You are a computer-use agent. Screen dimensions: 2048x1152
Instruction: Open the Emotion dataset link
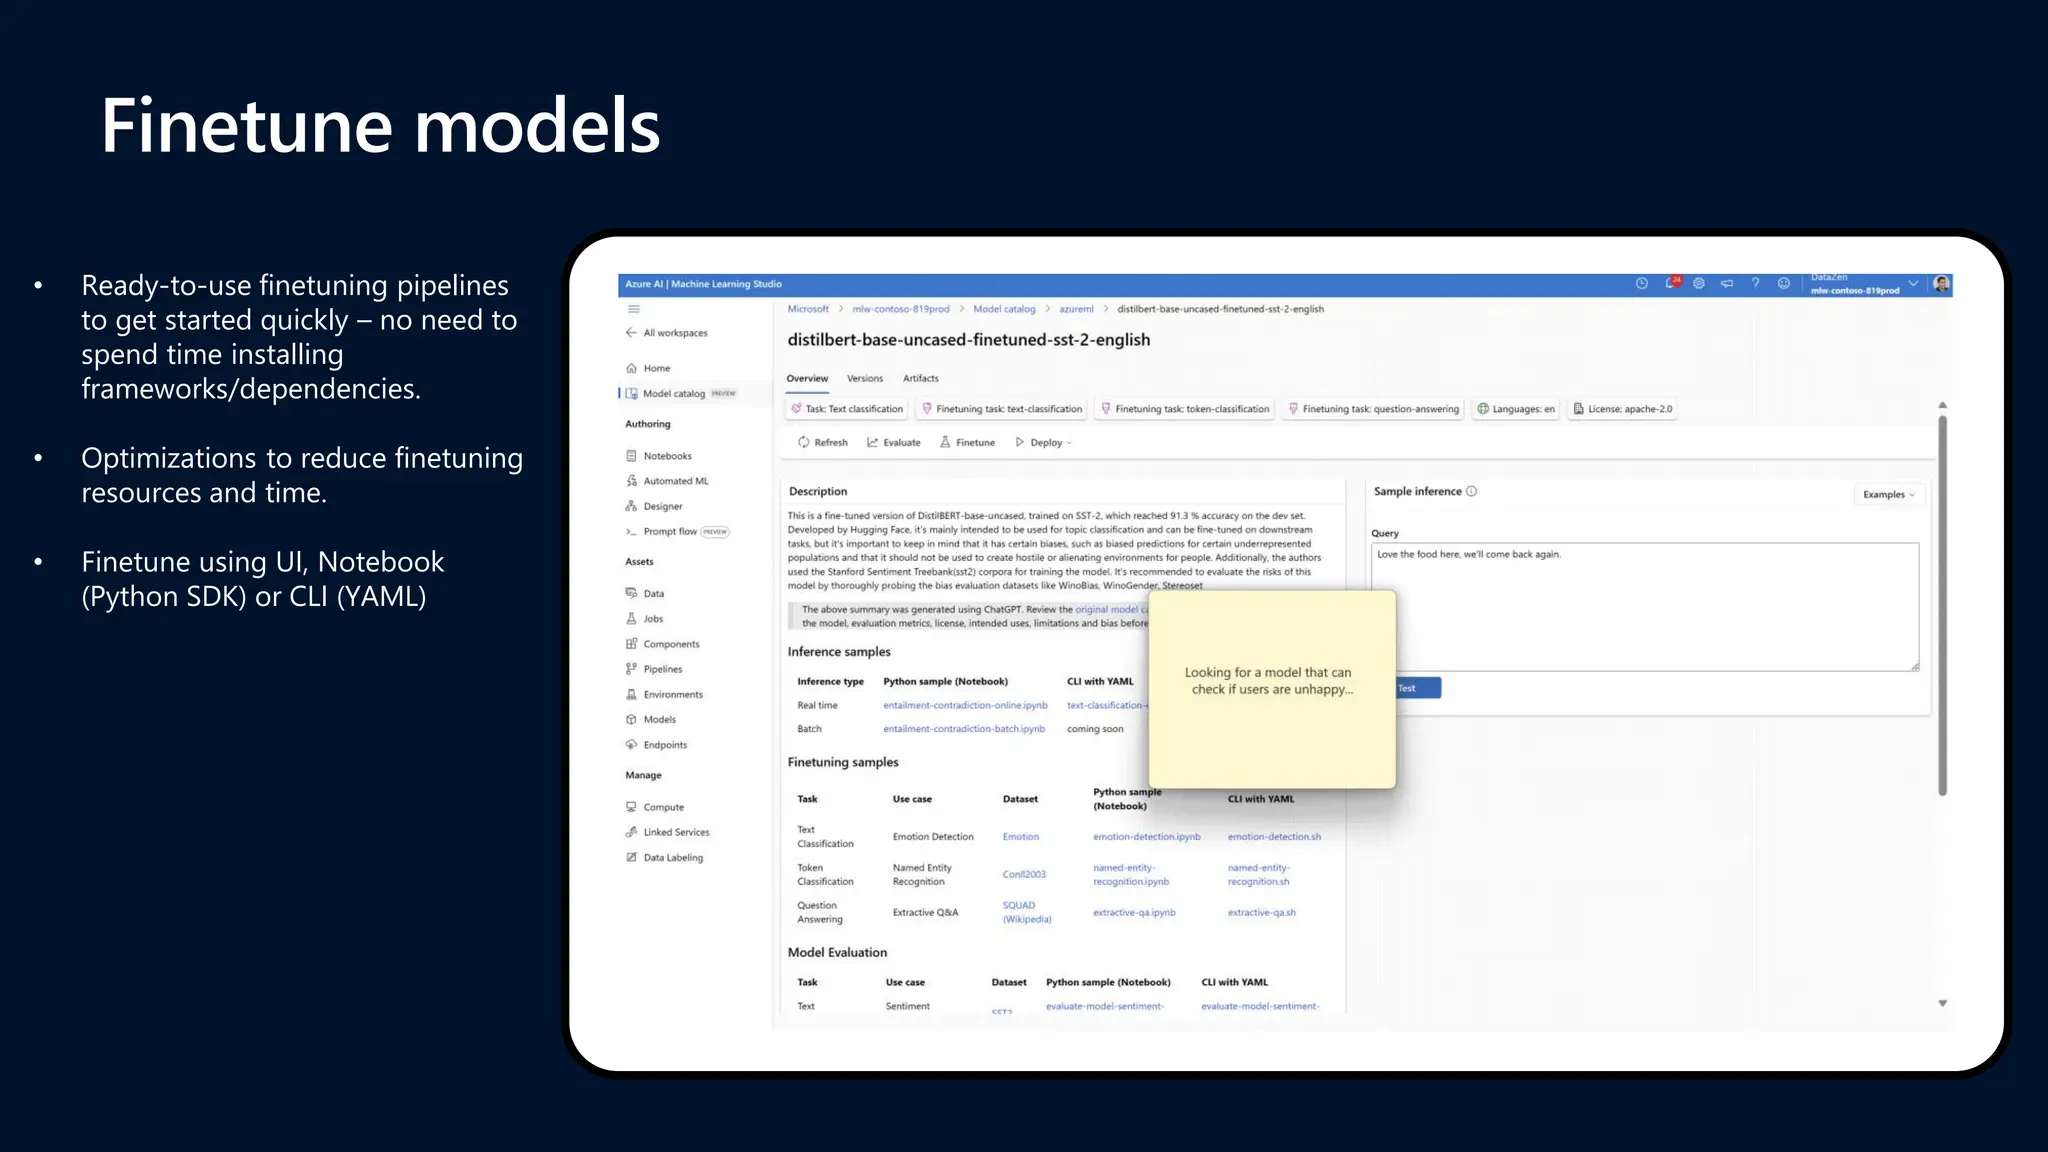pos(1020,837)
